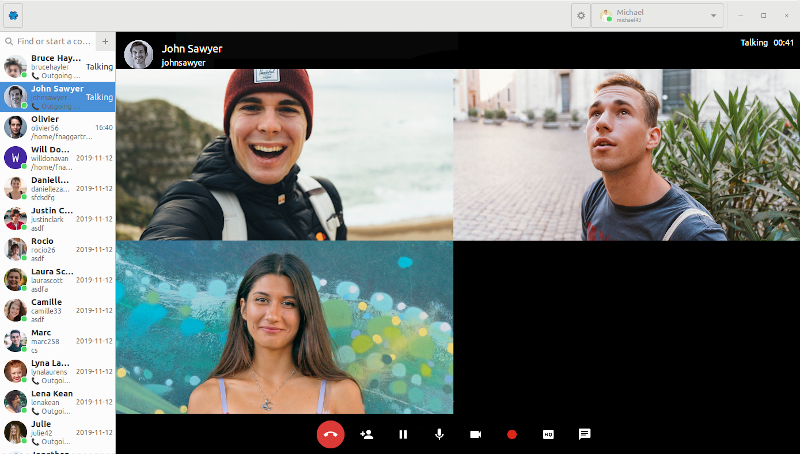Click Laura Sc...'s avatar picture
Viewport: 800px width, 454px height.
tap(15, 280)
